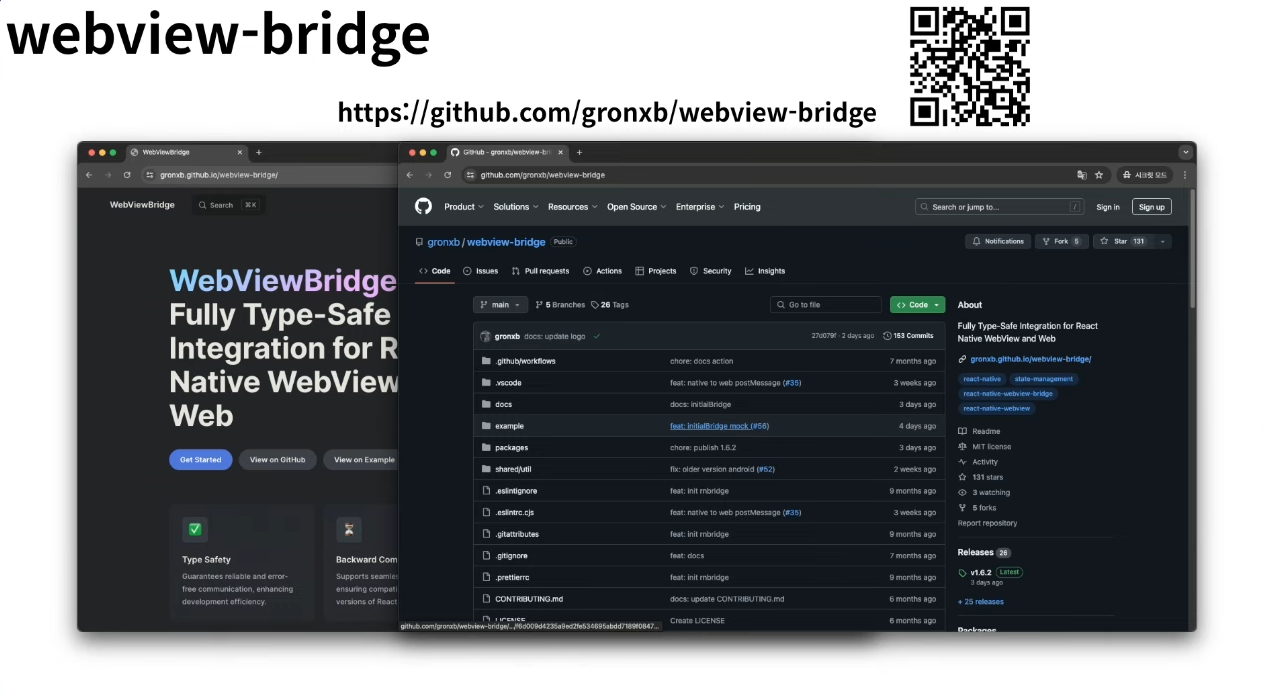Click feat: initialBridge mock commit message
Viewport: 1264px width, 700px height.
click(709, 426)
